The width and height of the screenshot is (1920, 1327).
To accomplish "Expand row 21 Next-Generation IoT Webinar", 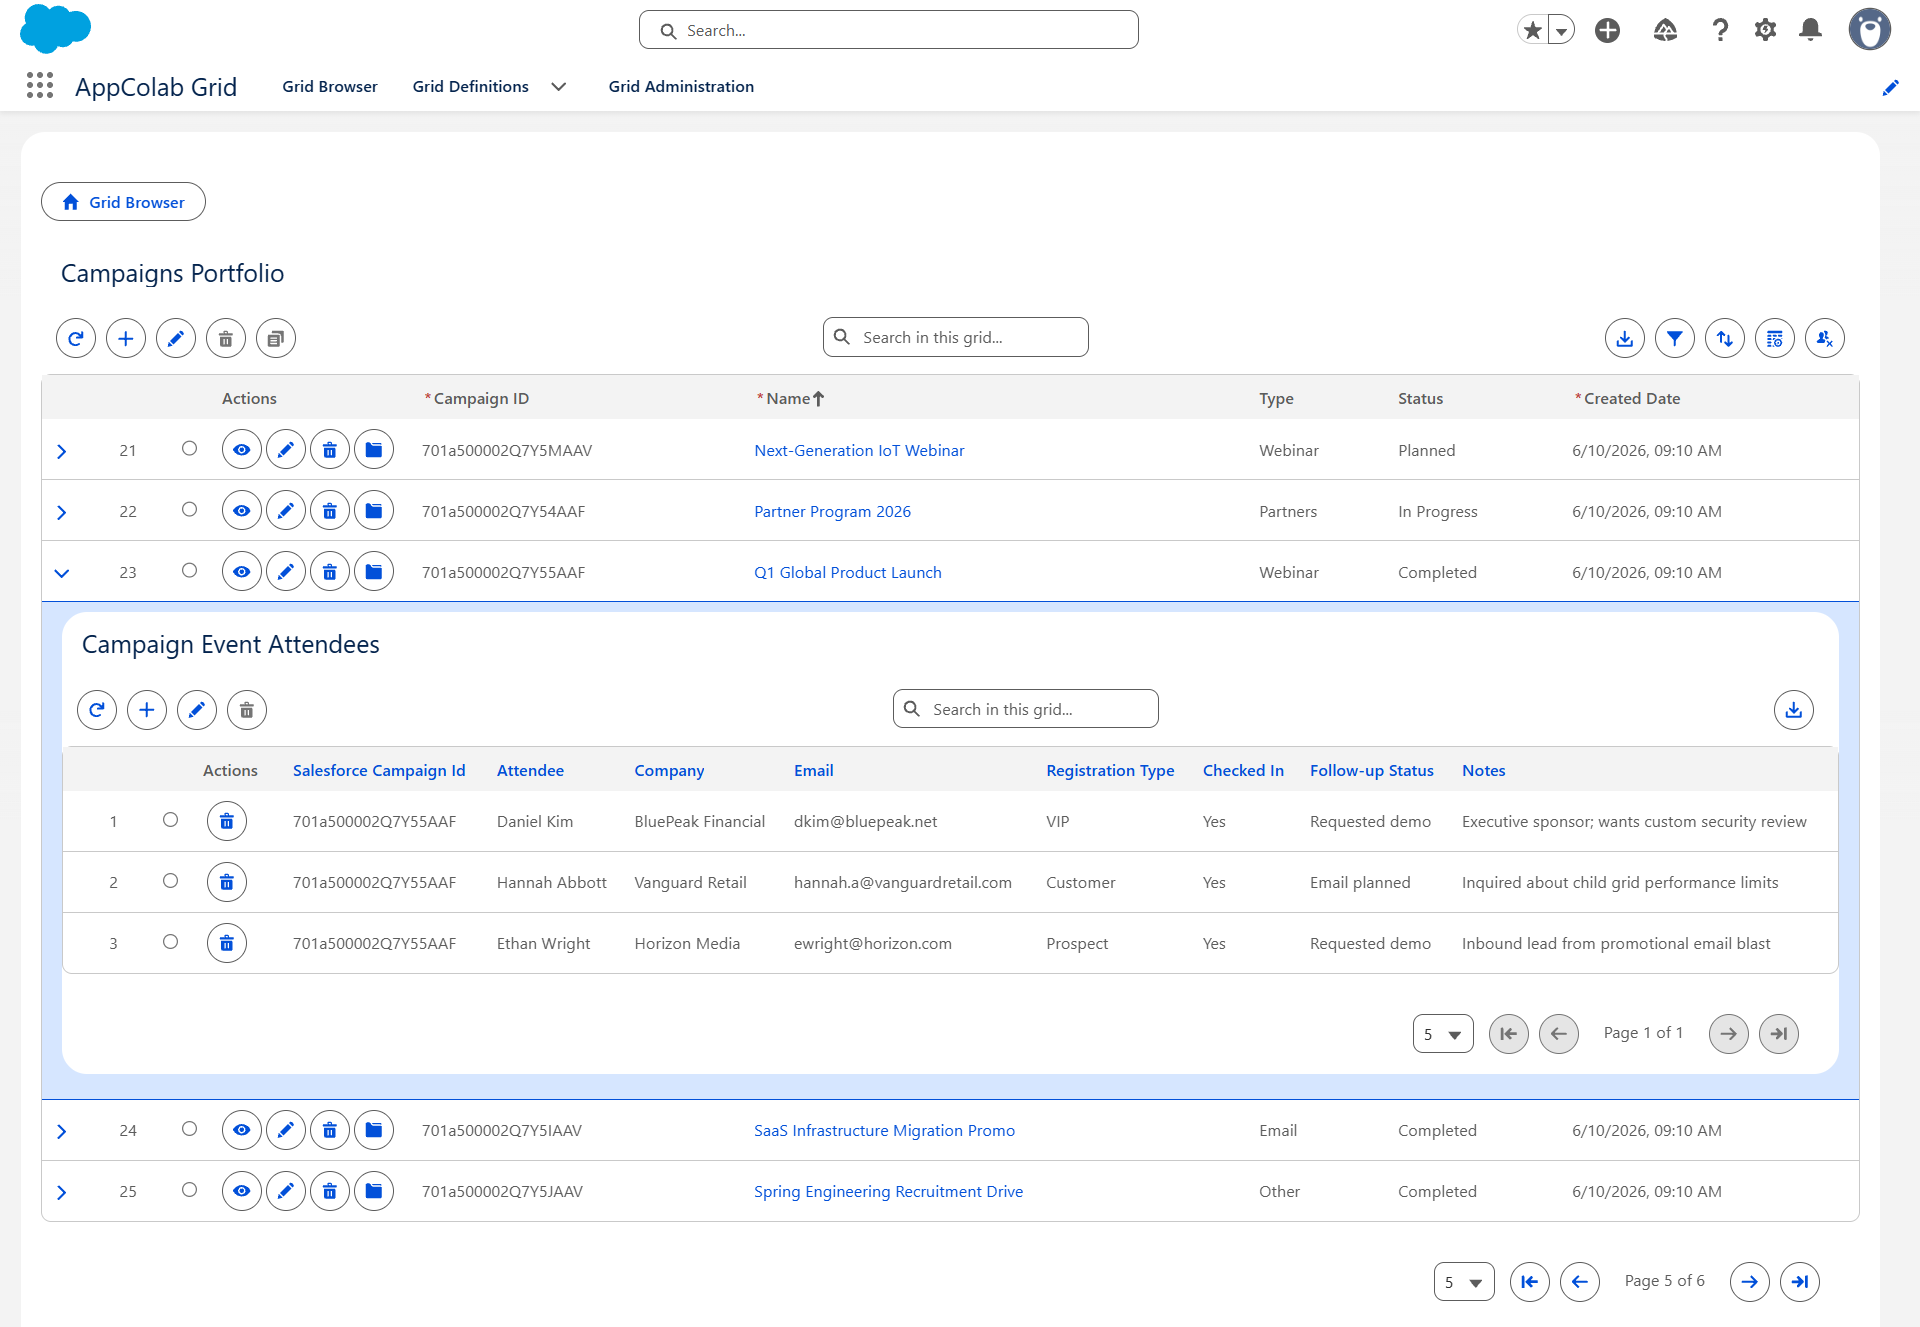I will point(62,451).
